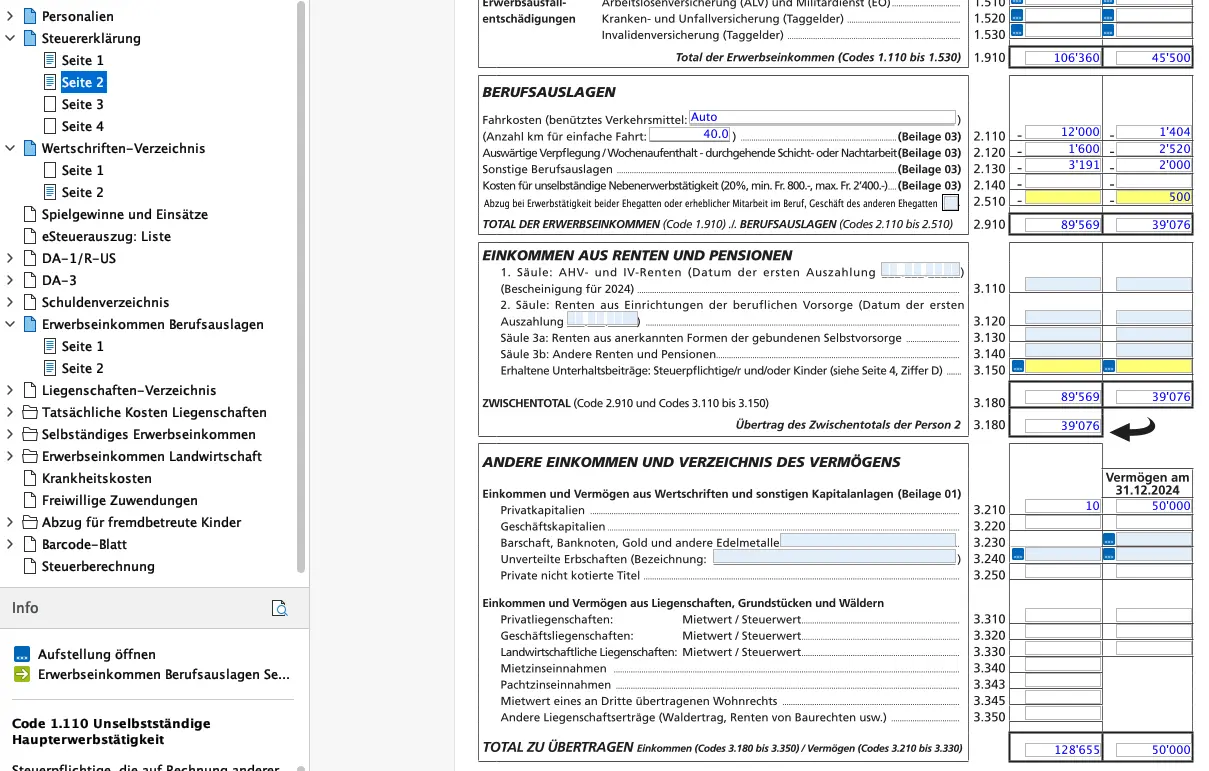Click the blue Aufstellung öffnen icon
The image size is (1209, 771).
click(22, 654)
